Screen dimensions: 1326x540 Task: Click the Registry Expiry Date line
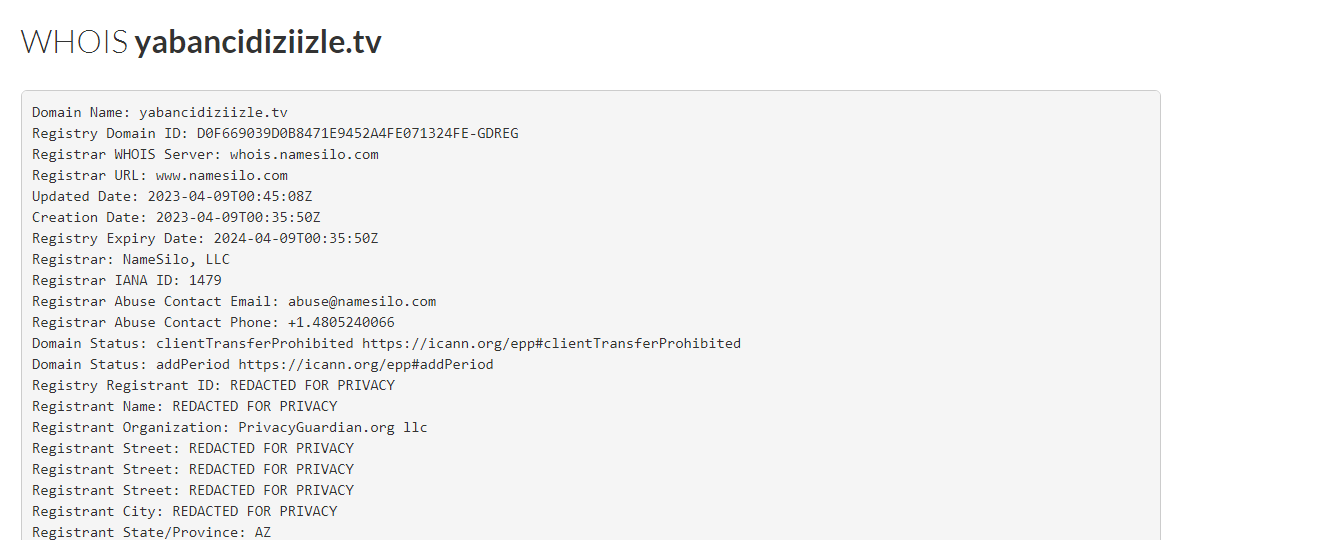(x=205, y=238)
